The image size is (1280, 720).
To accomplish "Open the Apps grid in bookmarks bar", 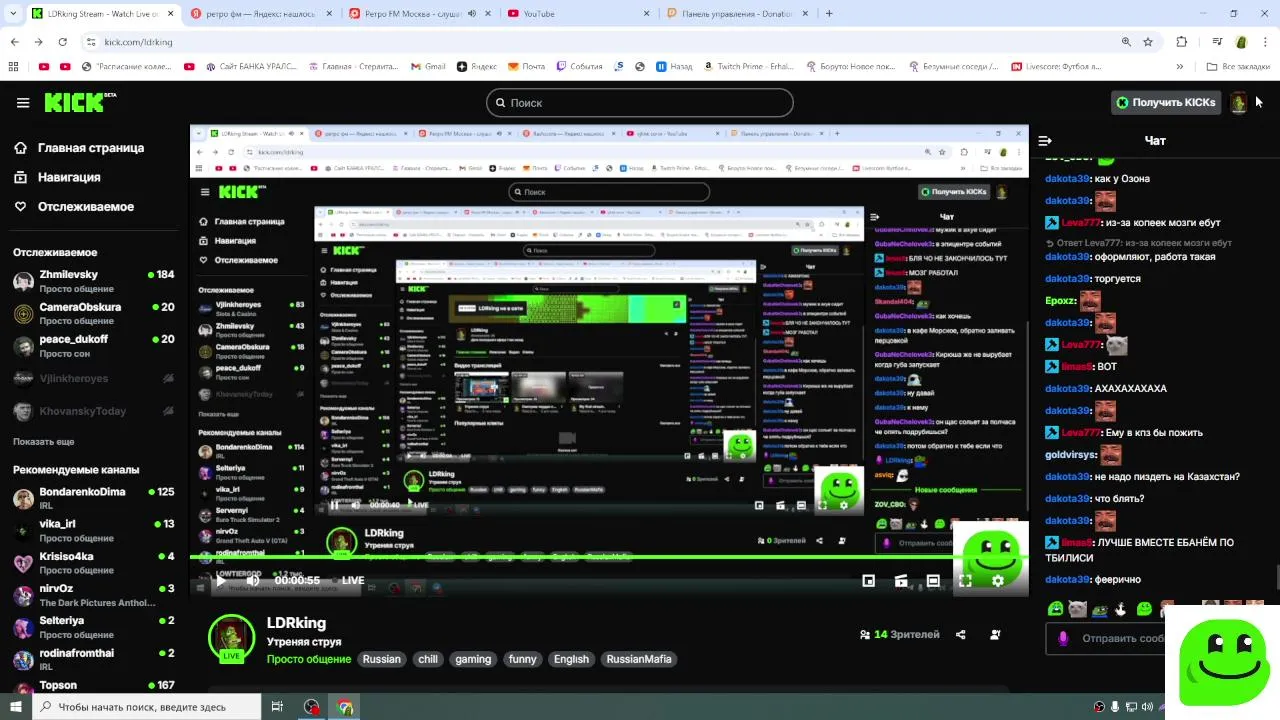I will (13, 66).
